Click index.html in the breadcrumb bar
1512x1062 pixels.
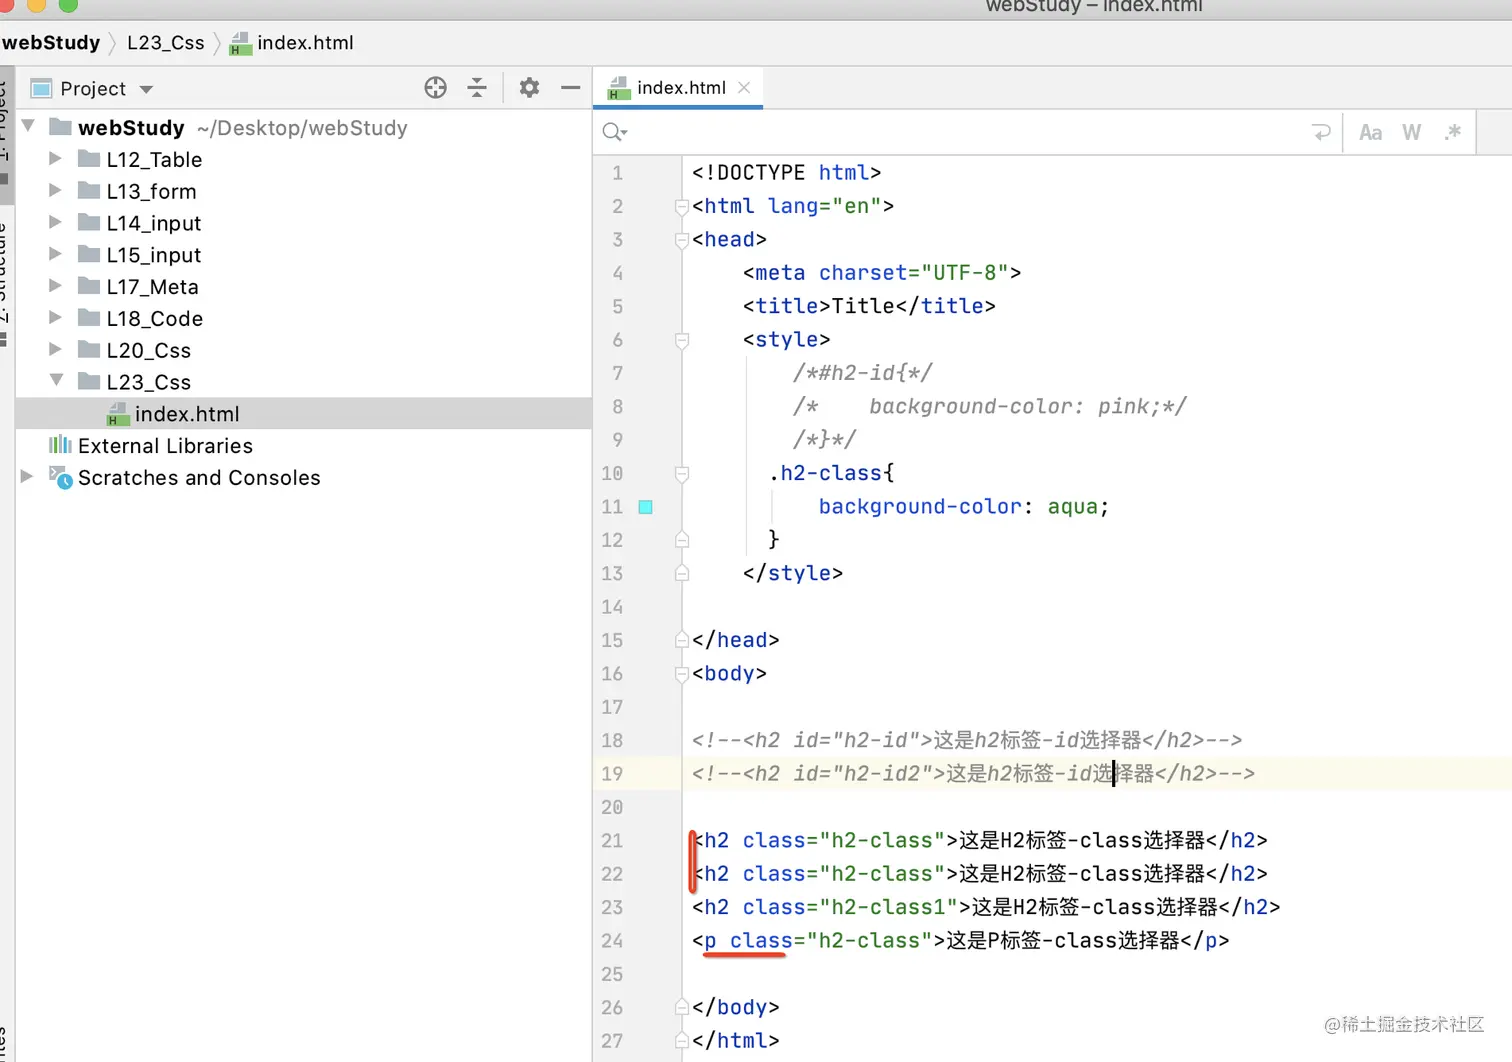(x=305, y=43)
